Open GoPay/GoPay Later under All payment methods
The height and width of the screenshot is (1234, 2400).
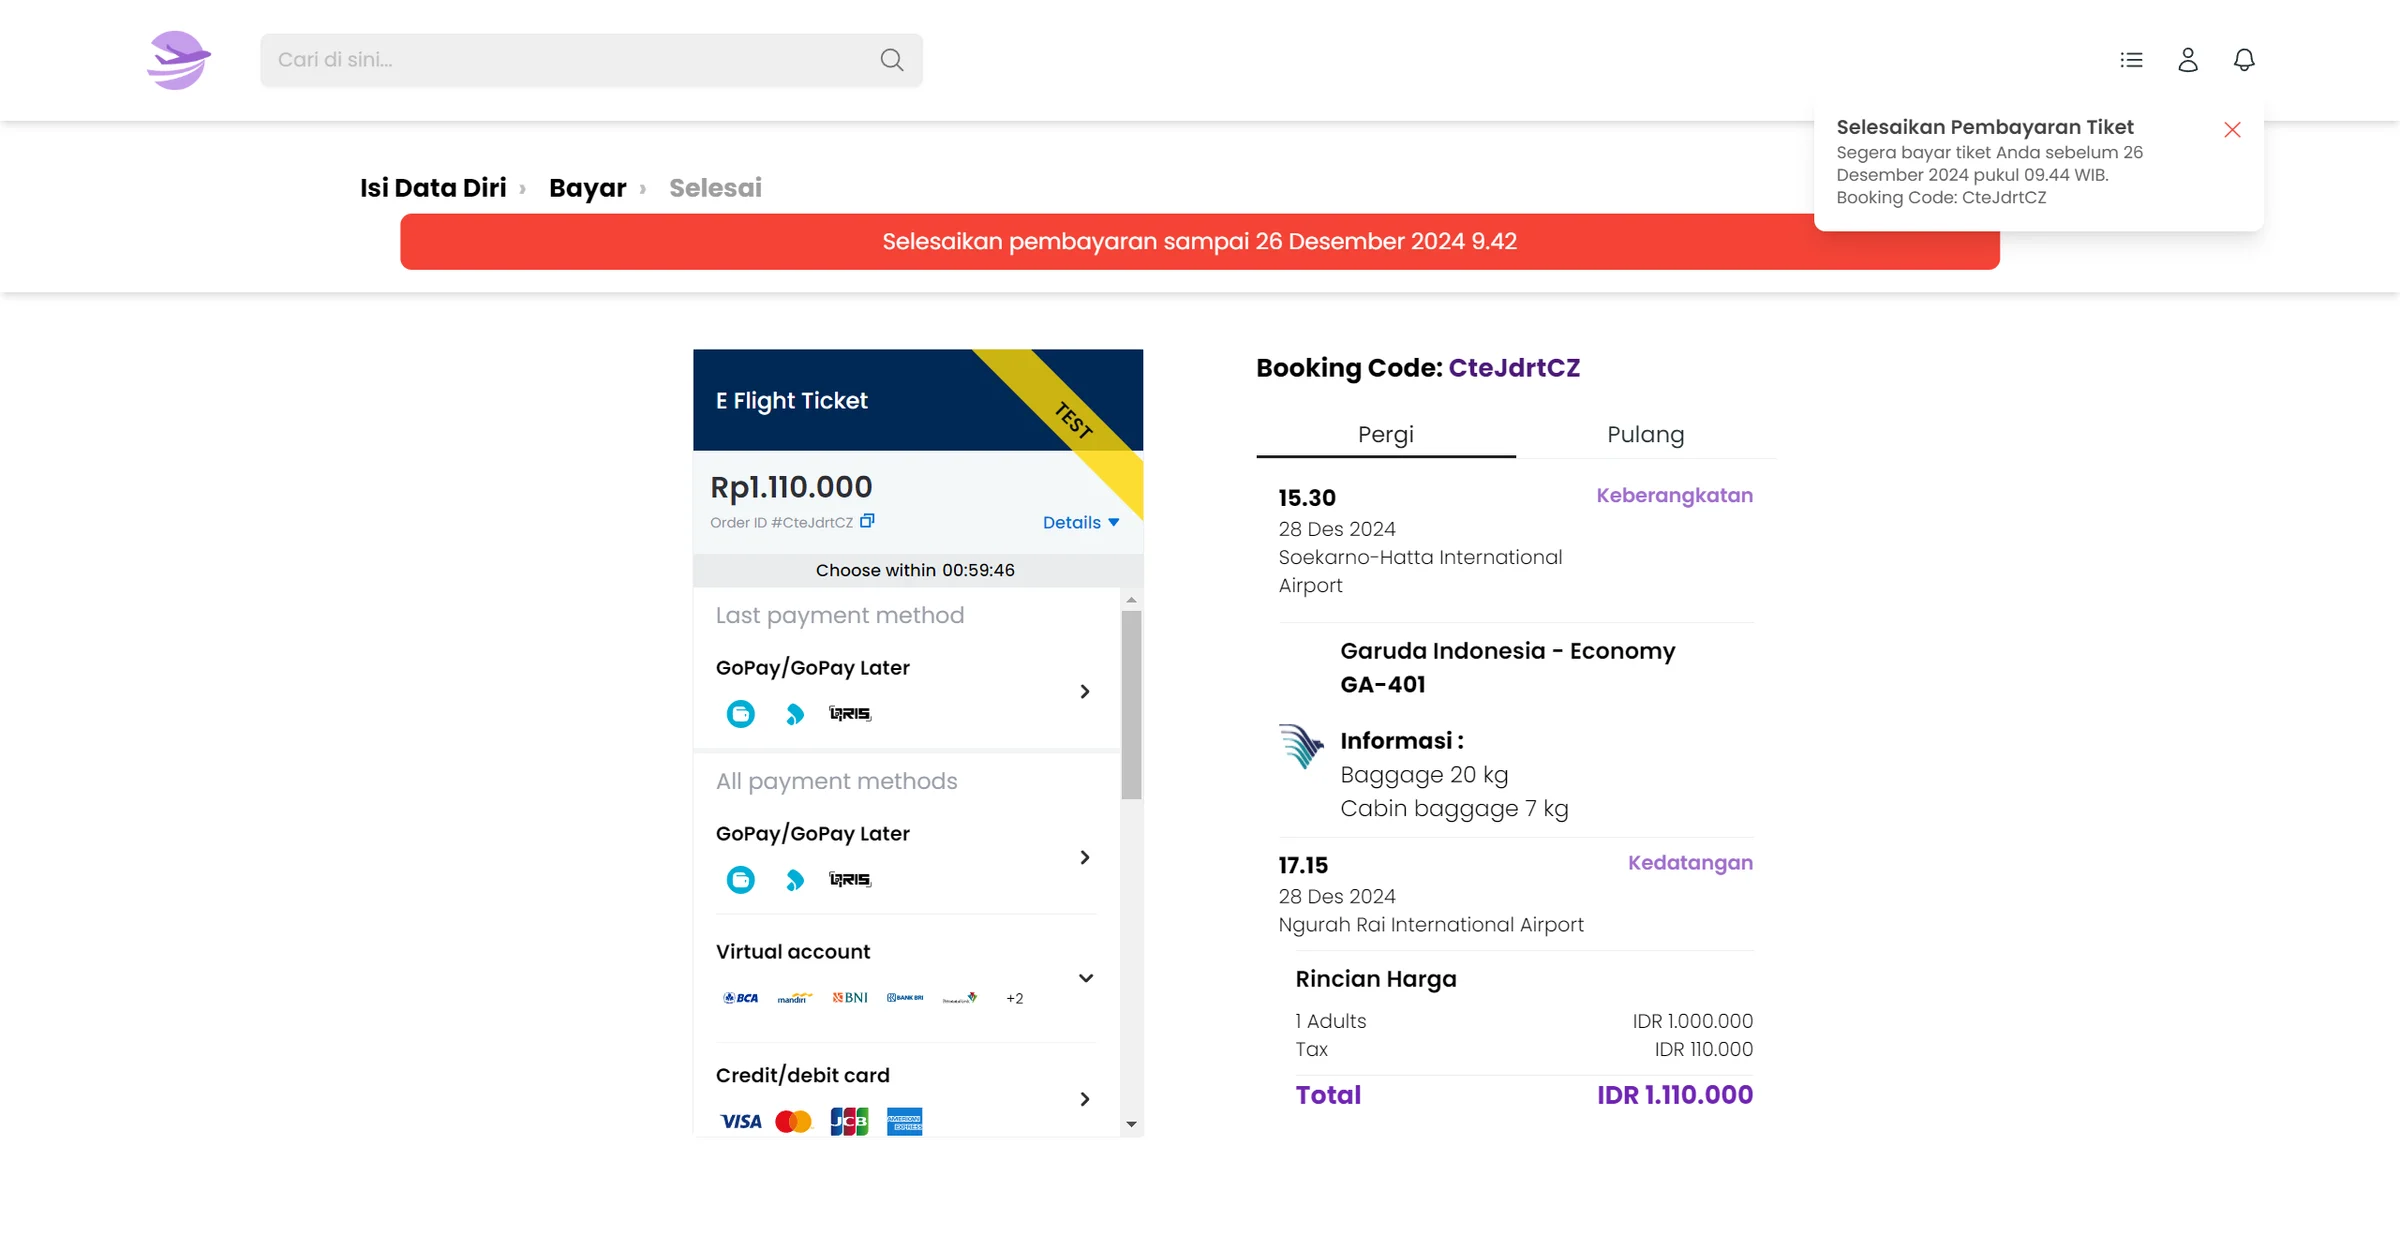click(1085, 857)
